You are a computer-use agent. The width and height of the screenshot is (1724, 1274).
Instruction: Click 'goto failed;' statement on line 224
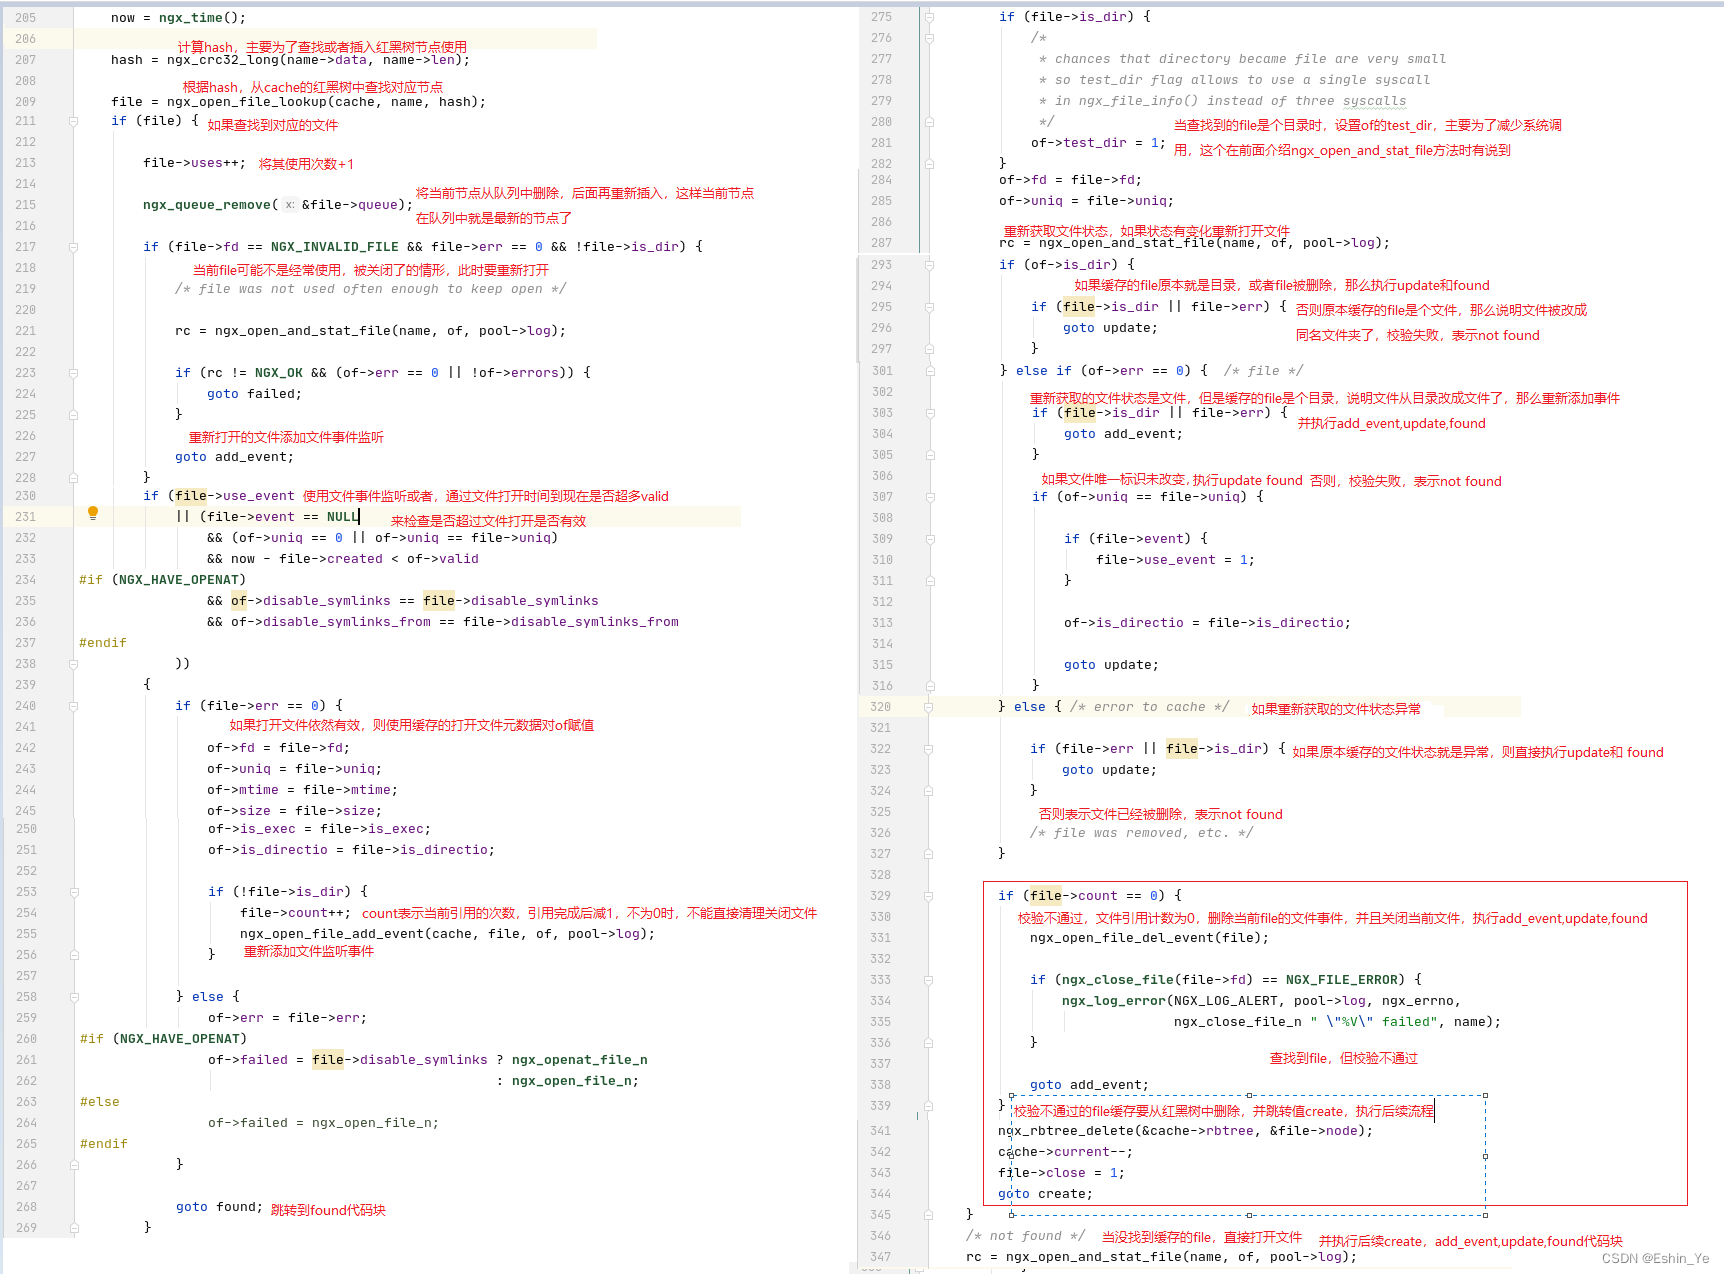tap(255, 394)
